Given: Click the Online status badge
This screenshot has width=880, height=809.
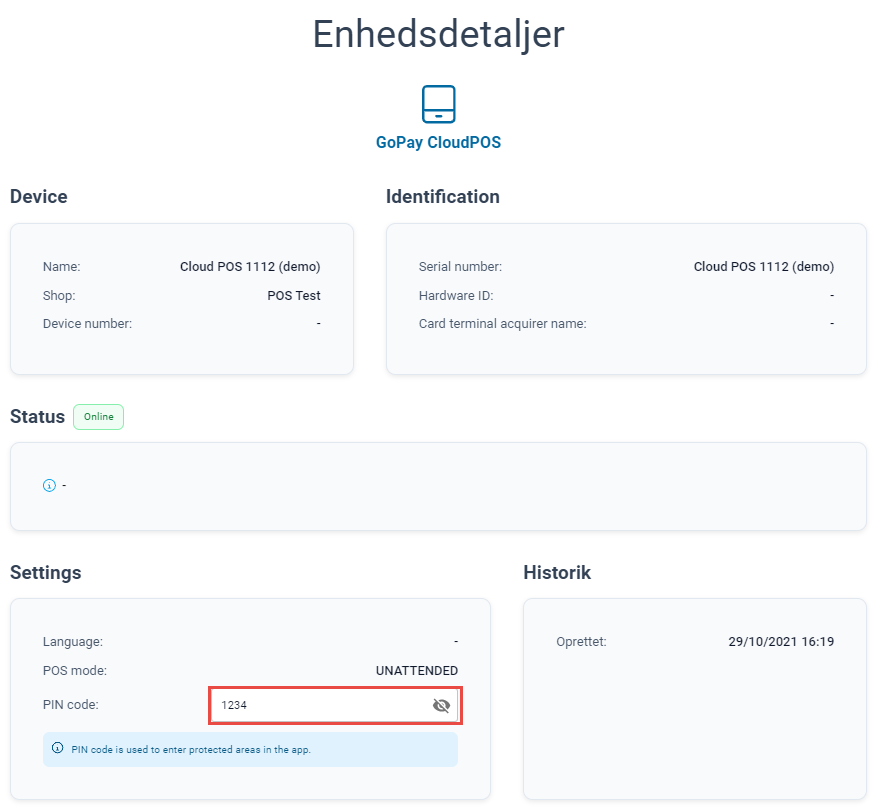Looking at the screenshot, I should click(99, 417).
